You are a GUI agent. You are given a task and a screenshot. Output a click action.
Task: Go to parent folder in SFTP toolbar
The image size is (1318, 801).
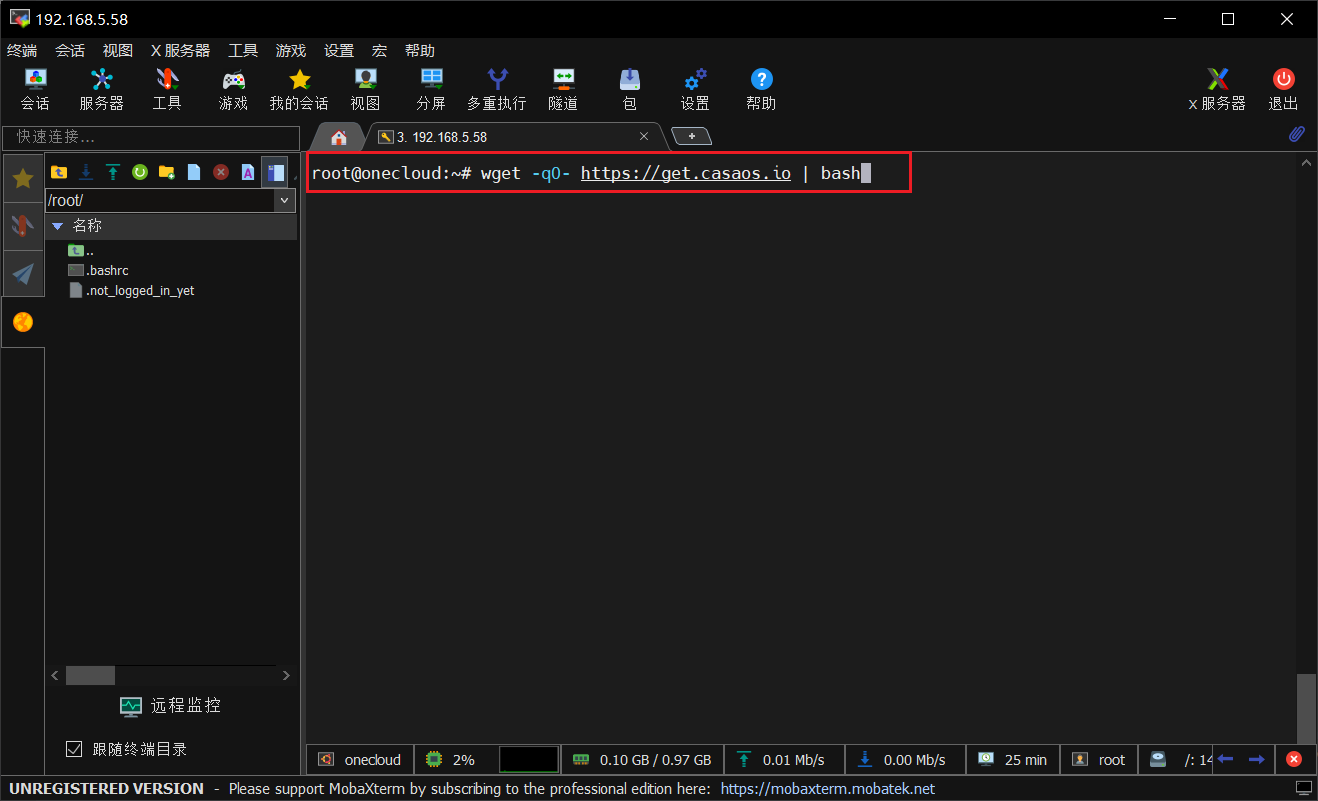tap(59, 172)
